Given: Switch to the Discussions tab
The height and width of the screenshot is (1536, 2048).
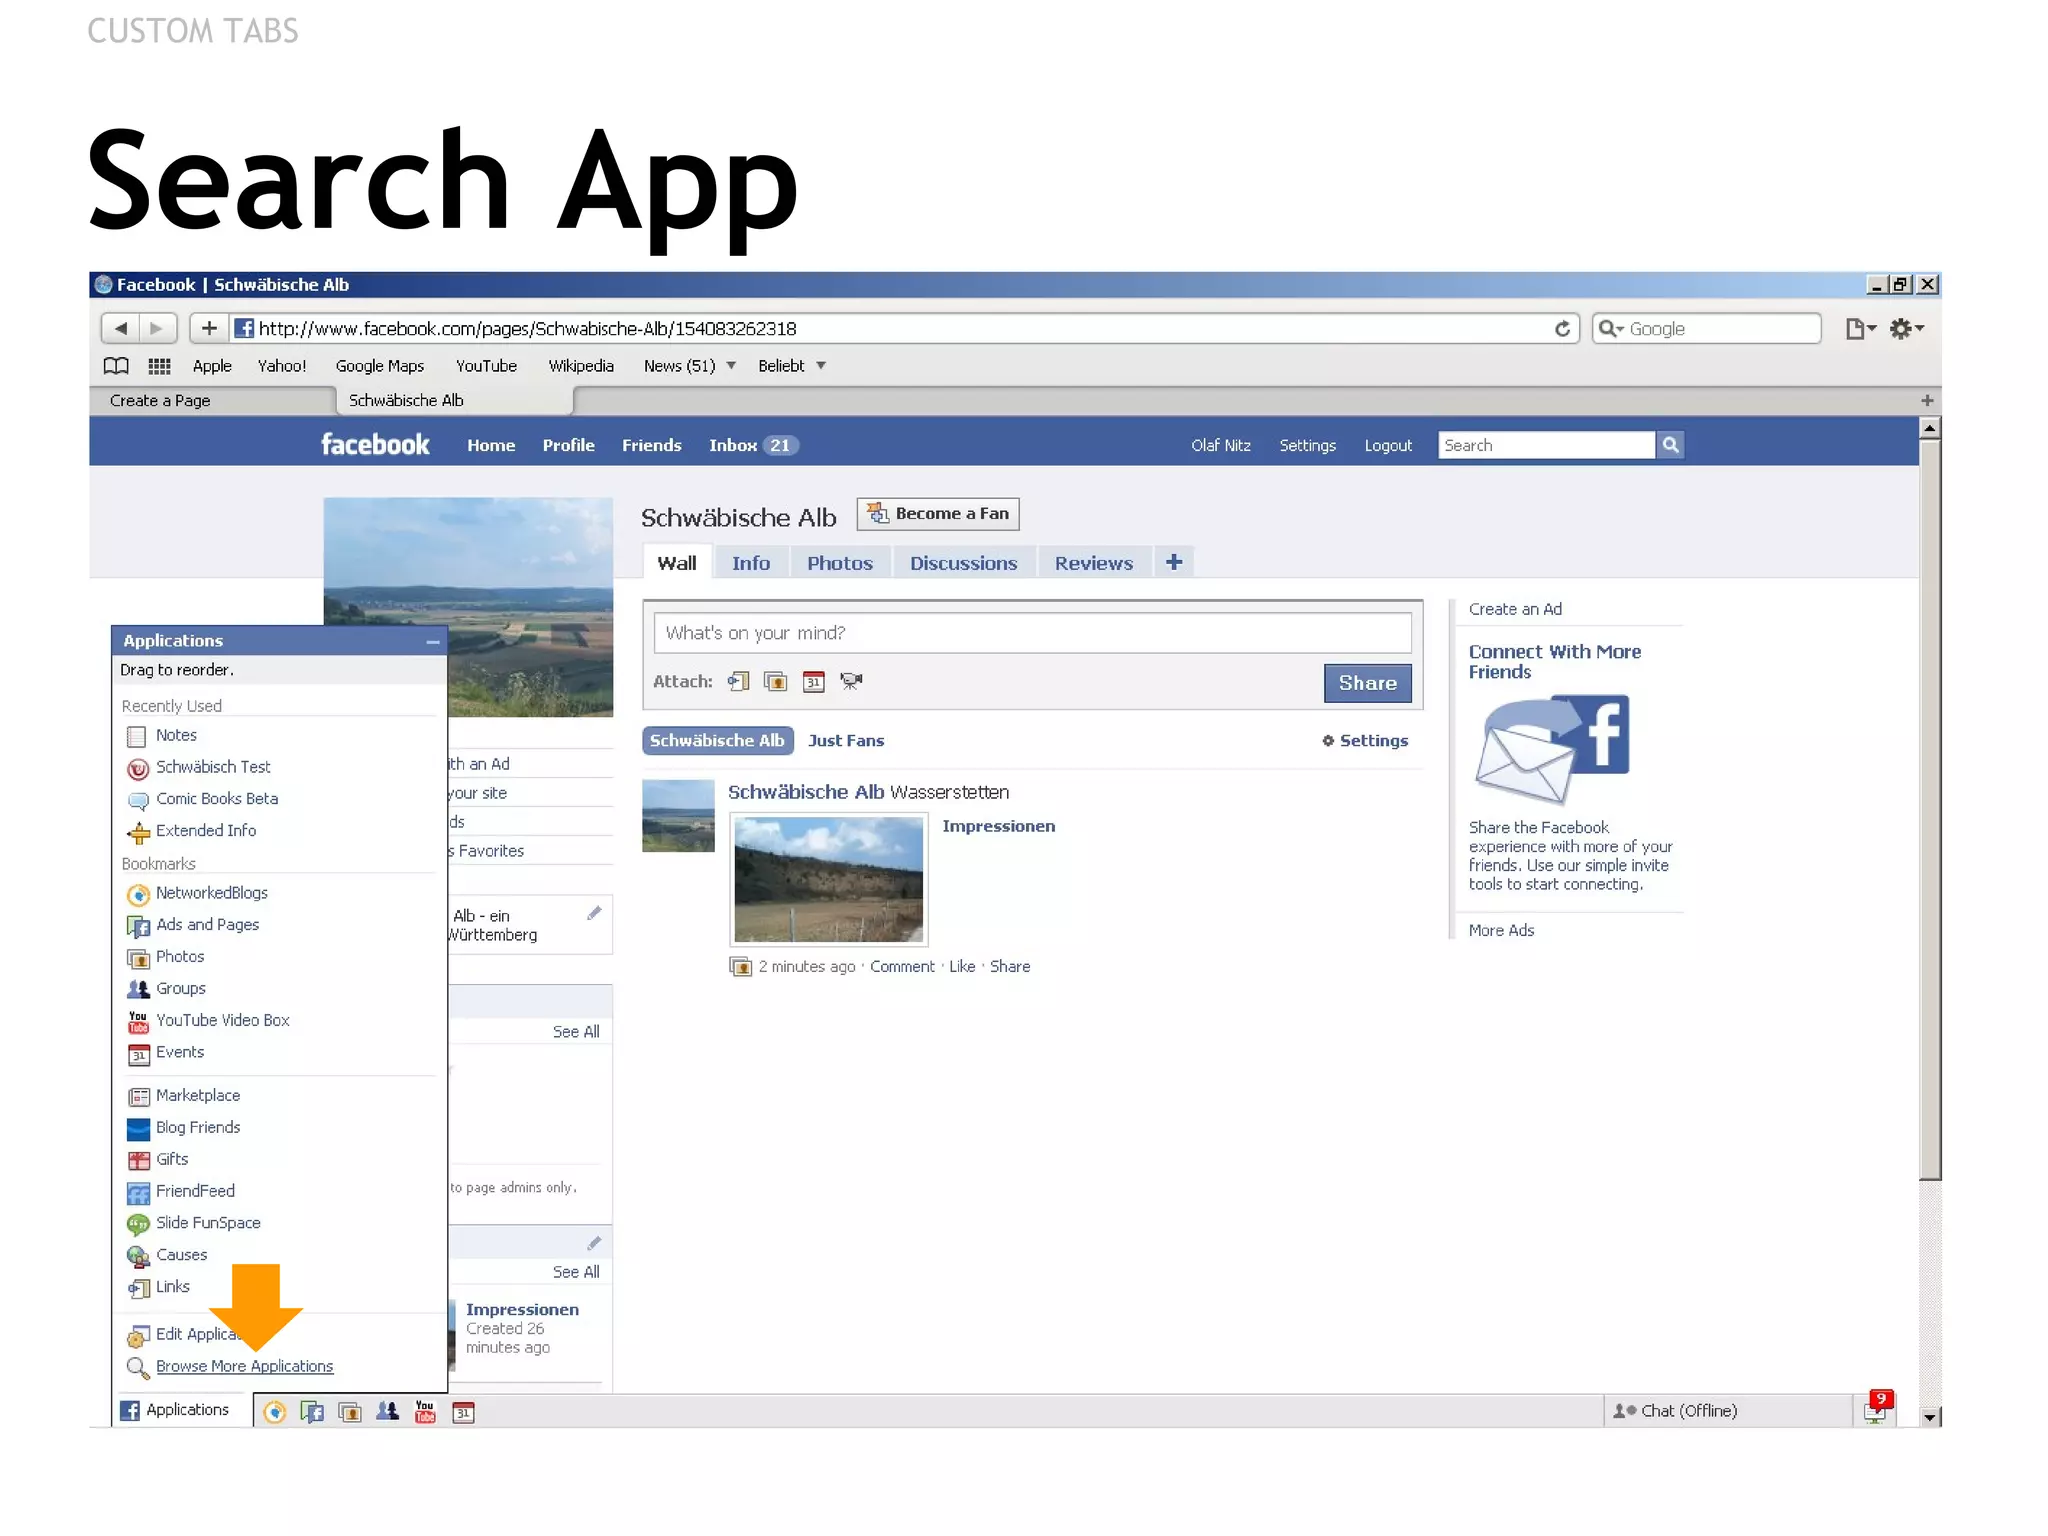Looking at the screenshot, I should (x=963, y=564).
